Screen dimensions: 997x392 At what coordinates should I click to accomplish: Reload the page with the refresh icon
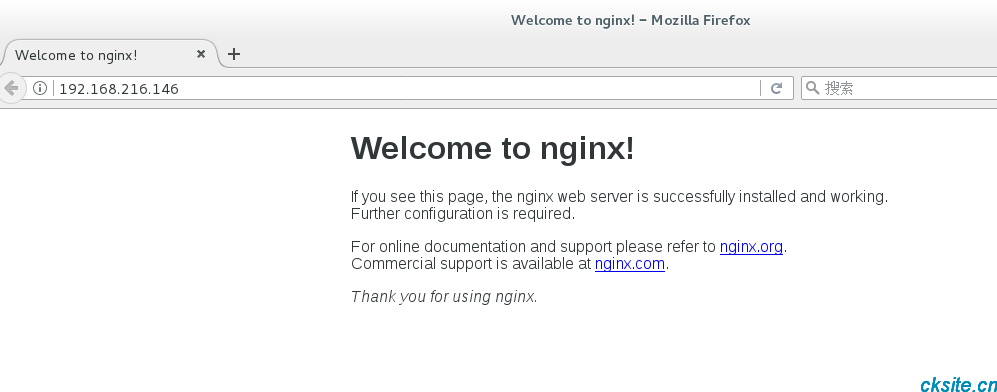(x=776, y=88)
